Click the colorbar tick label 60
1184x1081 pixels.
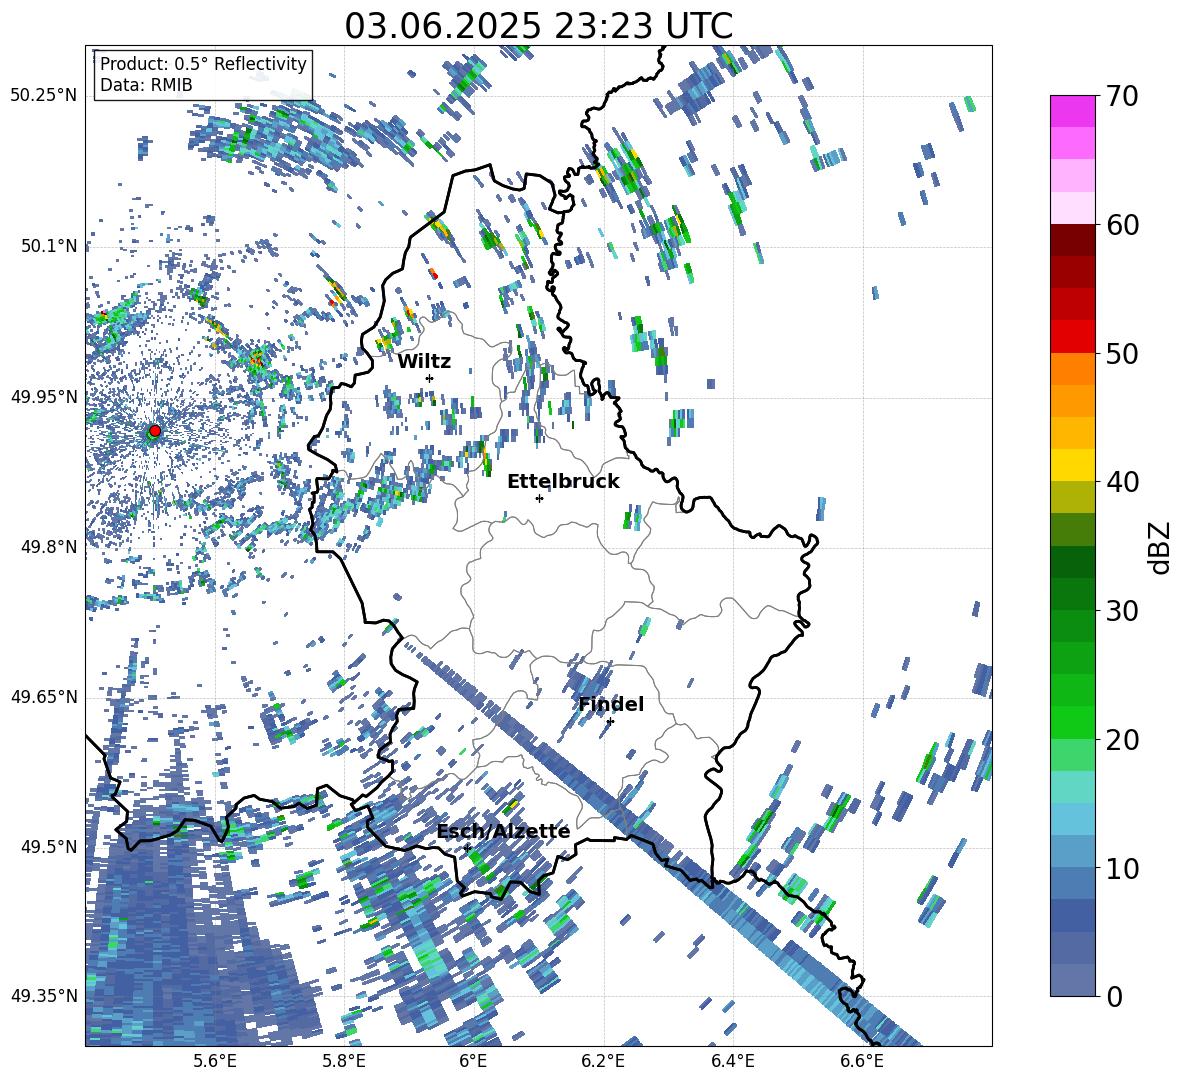(1122, 225)
